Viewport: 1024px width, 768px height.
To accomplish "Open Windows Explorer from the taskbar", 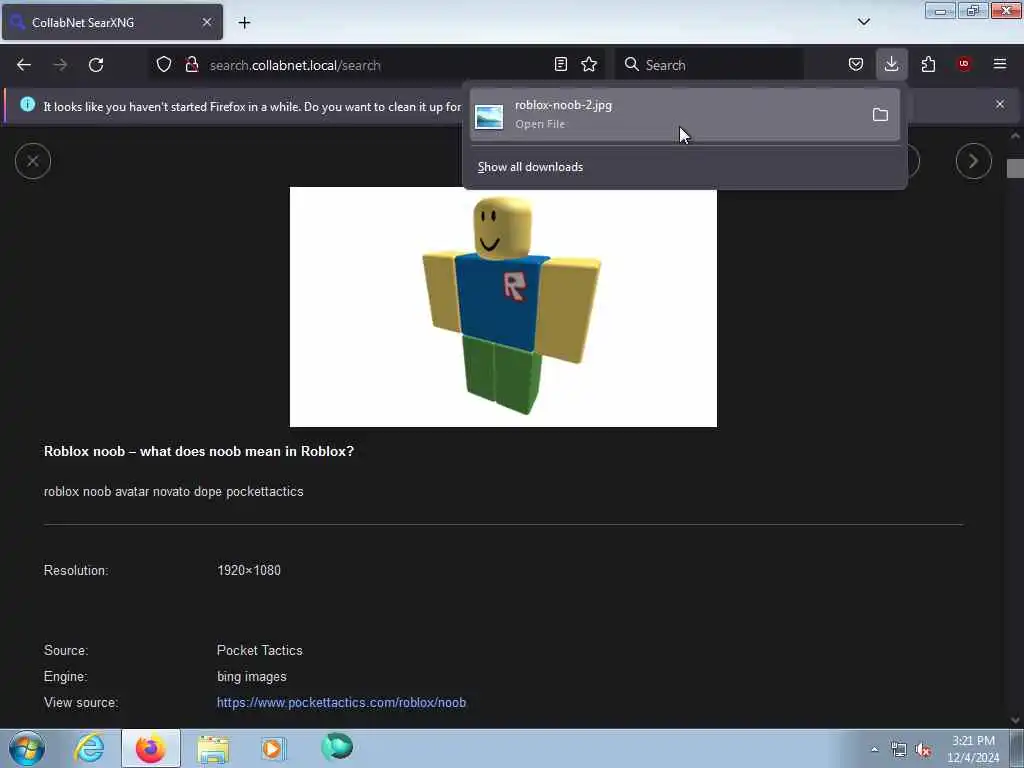I will pos(213,749).
